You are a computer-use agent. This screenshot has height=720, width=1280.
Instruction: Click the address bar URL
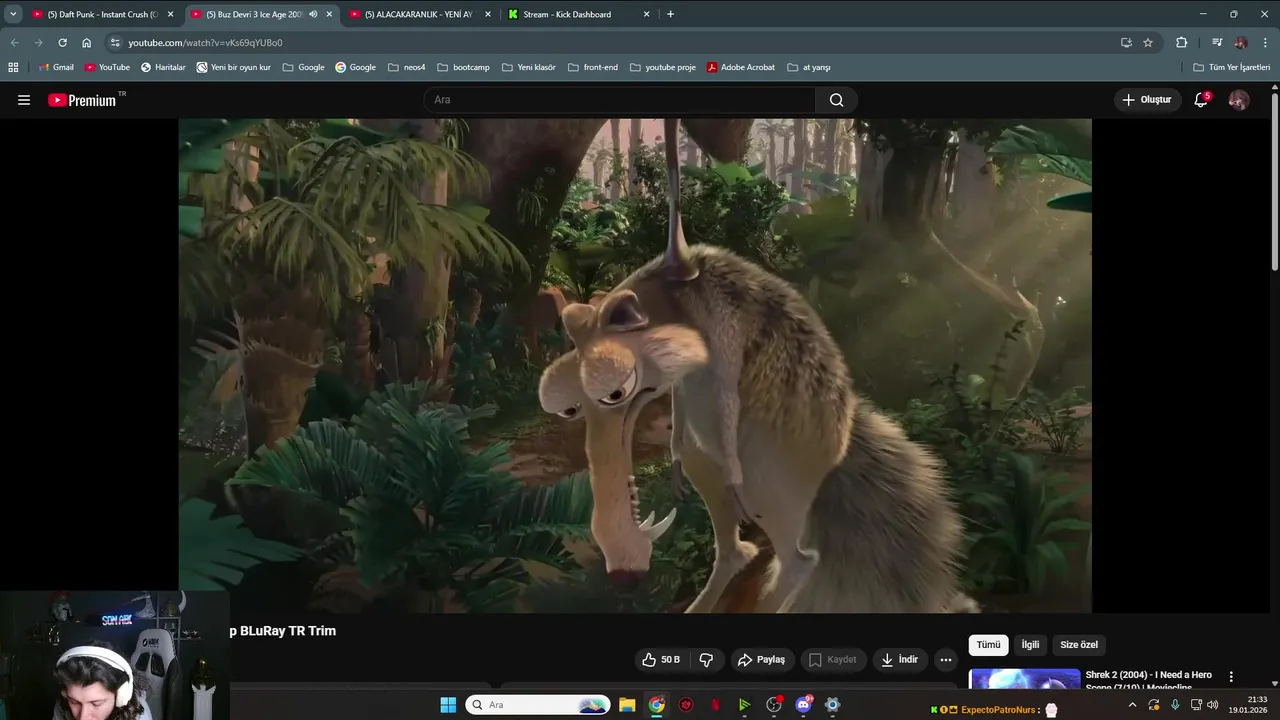205,43
